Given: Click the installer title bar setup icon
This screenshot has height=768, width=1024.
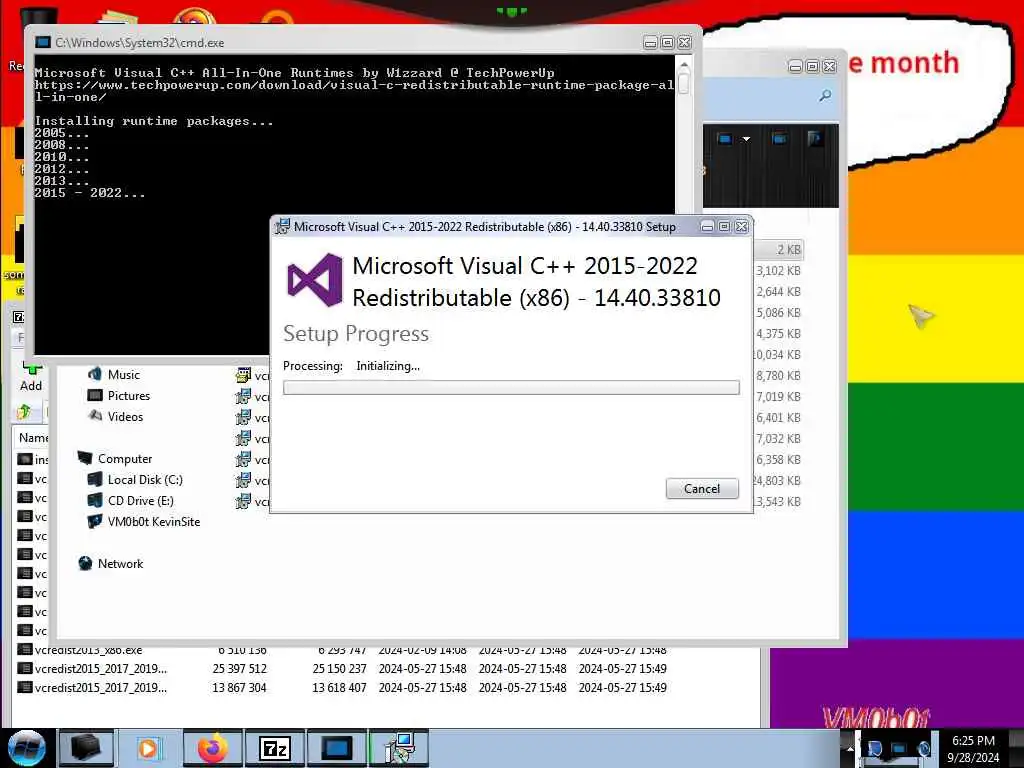Looking at the screenshot, I should (282, 227).
